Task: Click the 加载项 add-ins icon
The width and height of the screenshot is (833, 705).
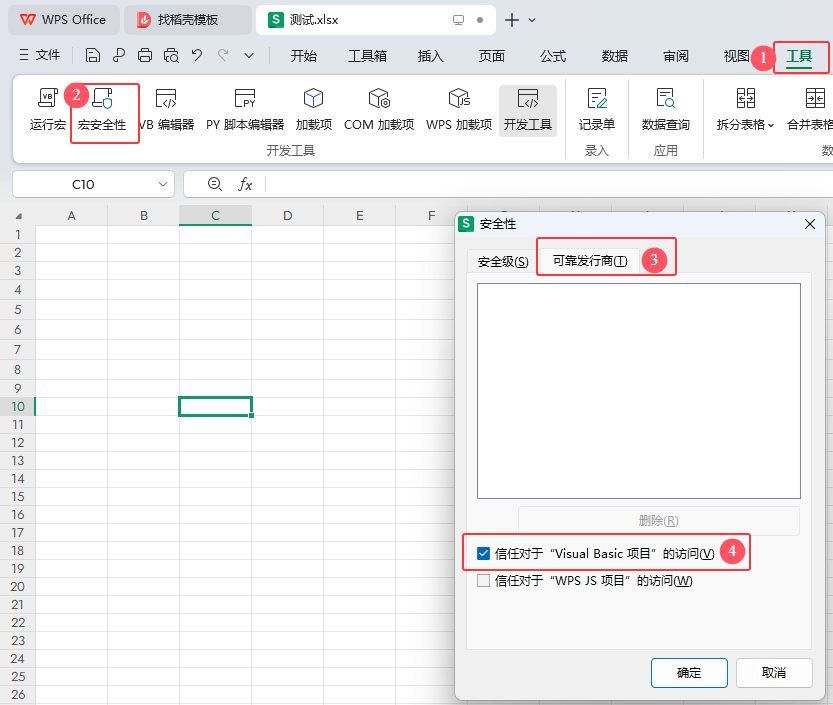Action: 313,99
